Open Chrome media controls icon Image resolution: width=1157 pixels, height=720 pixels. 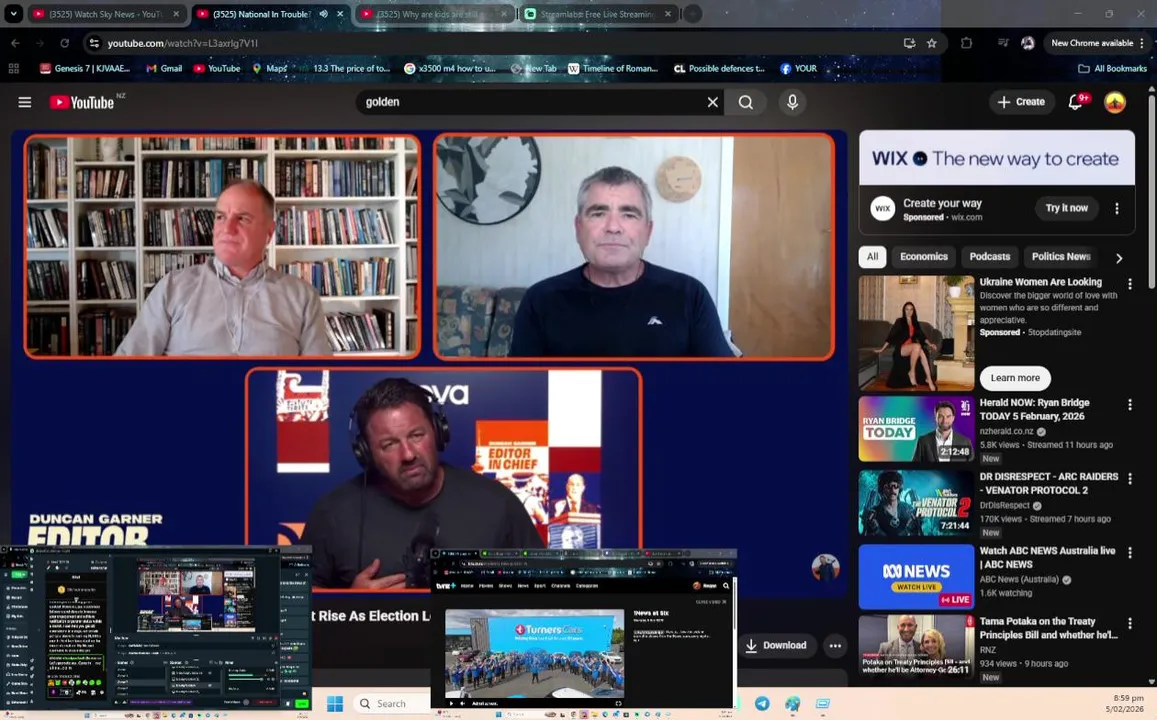1002,44
